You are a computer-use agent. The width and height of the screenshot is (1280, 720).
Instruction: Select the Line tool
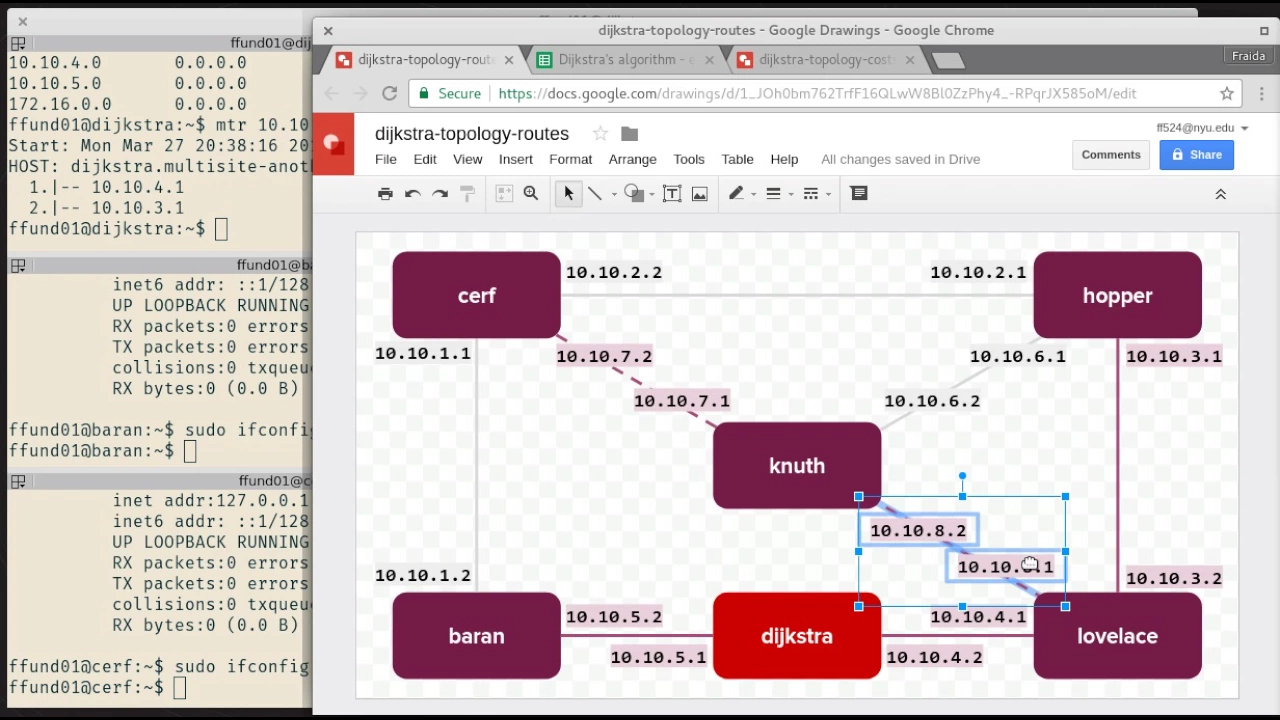click(x=594, y=194)
